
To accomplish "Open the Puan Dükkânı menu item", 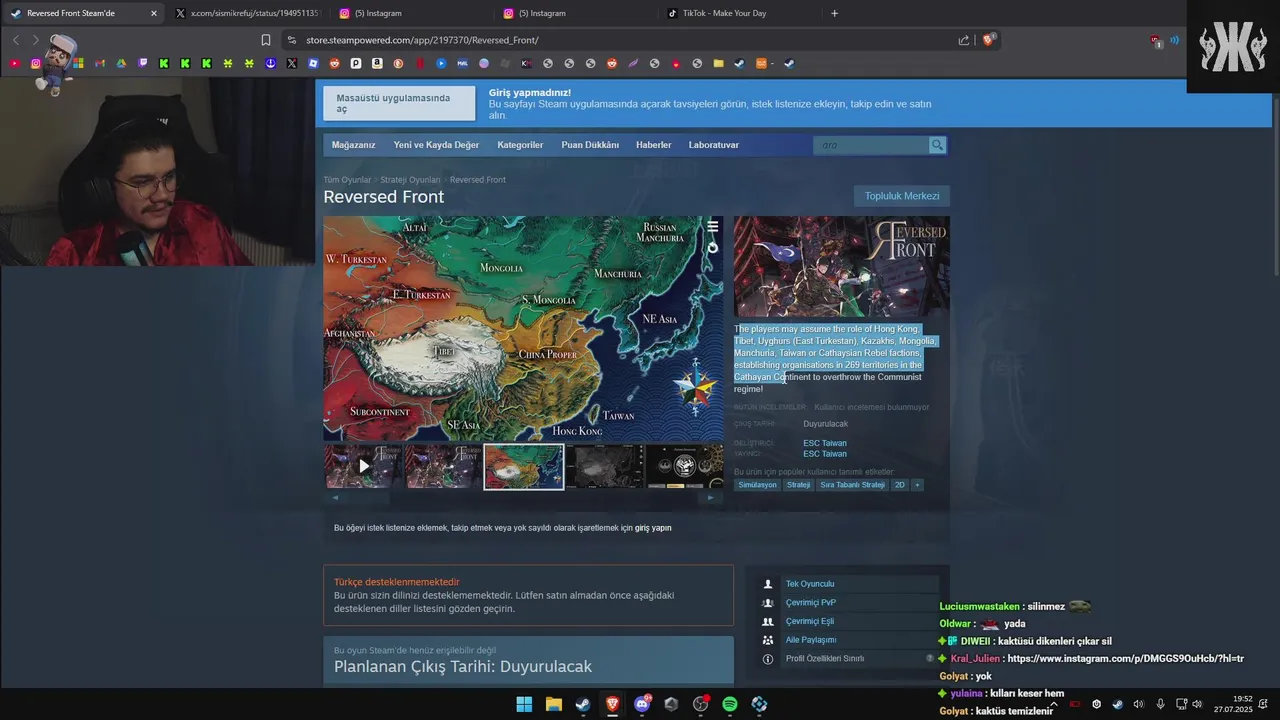I will [590, 145].
